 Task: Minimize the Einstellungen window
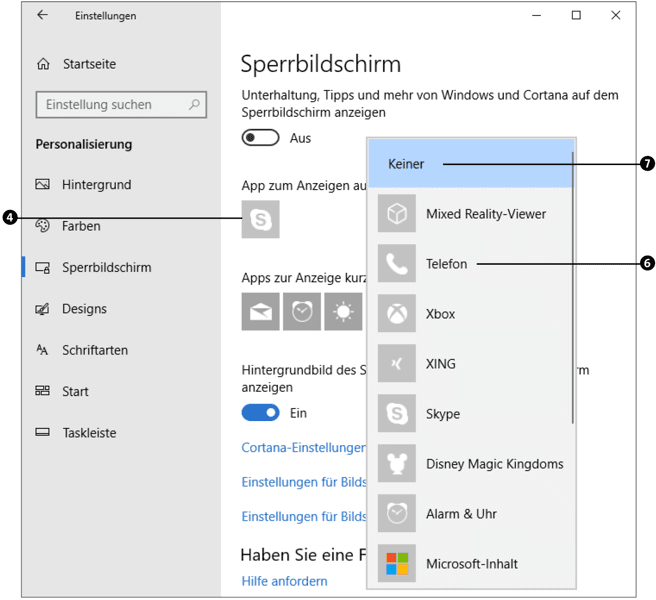pos(536,15)
